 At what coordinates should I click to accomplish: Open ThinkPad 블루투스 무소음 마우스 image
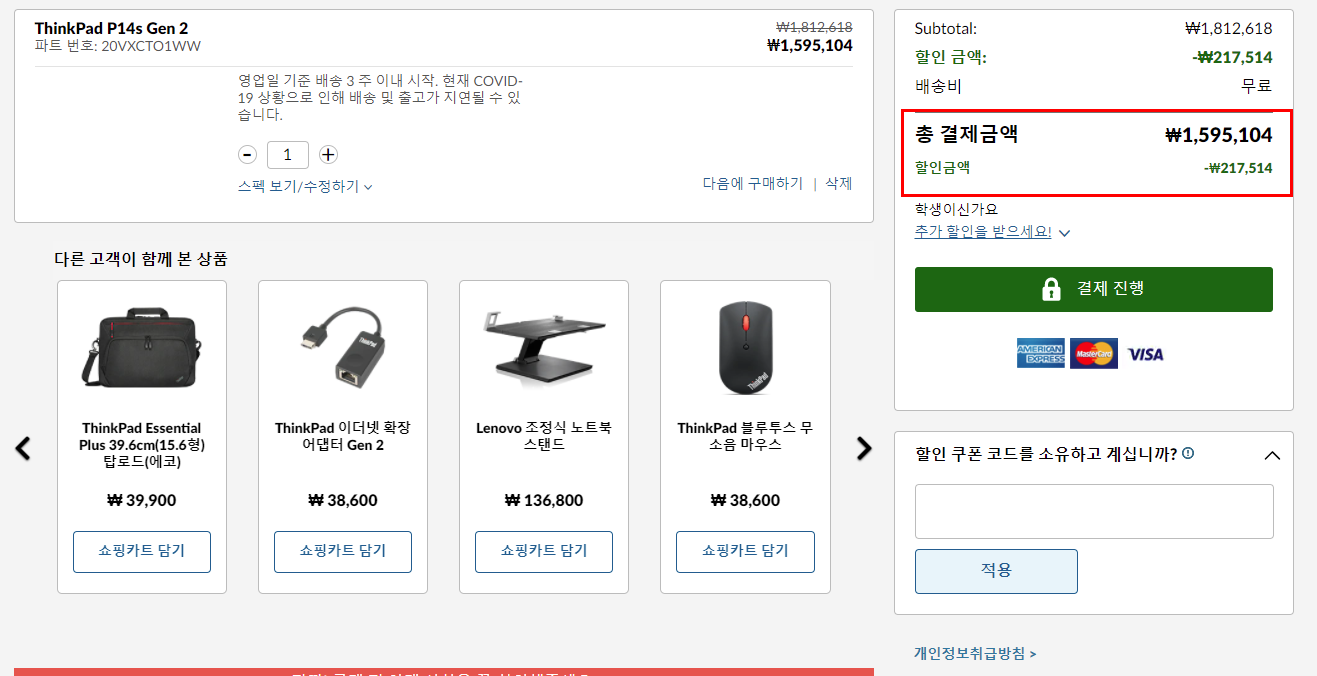click(x=745, y=348)
